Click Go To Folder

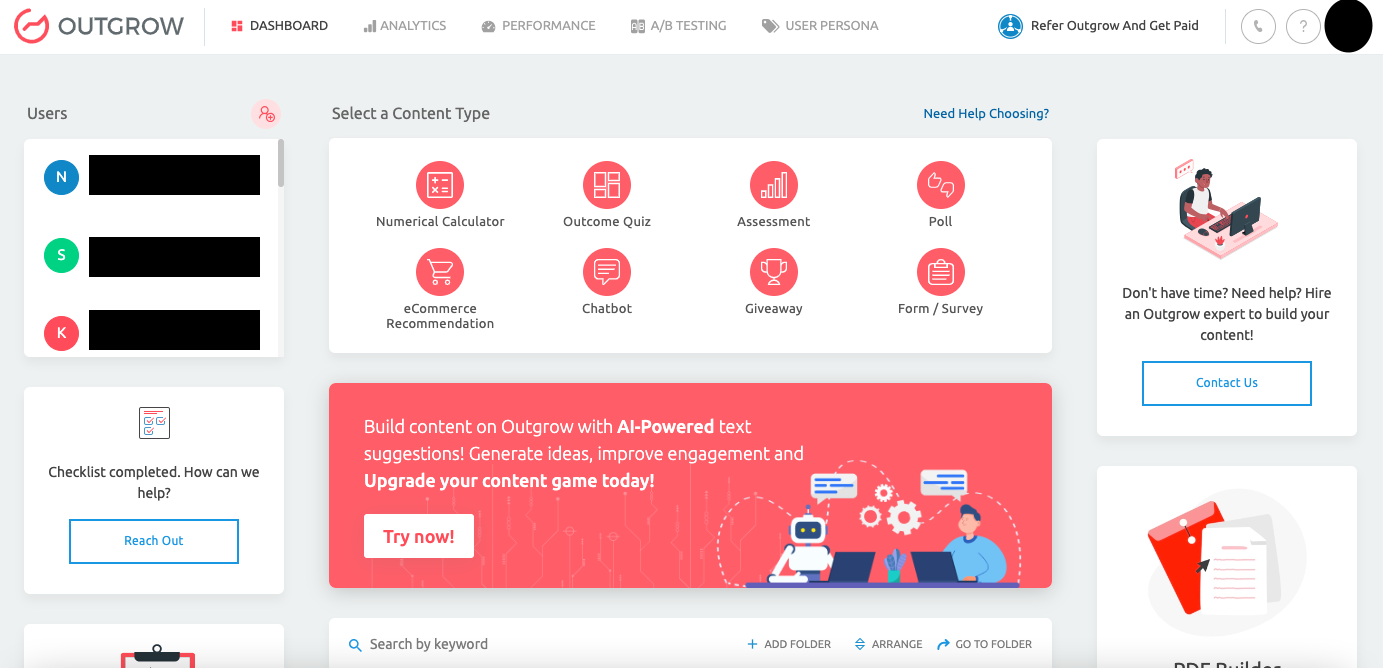click(985, 645)
